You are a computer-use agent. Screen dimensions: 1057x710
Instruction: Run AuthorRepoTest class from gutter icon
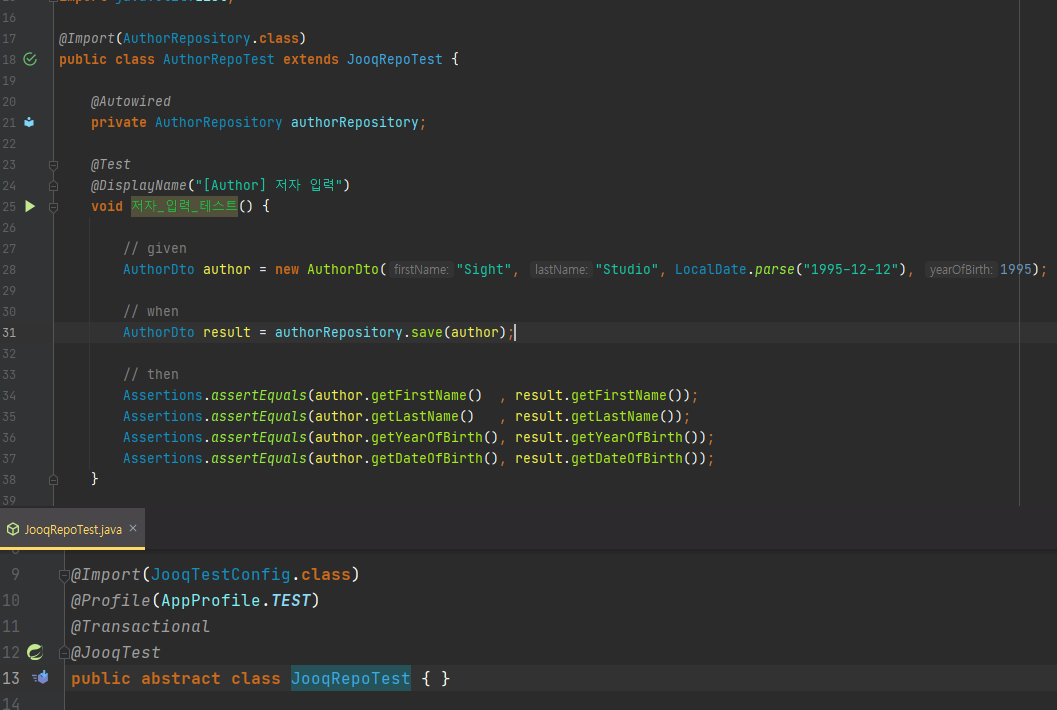[x=29, y=59]
